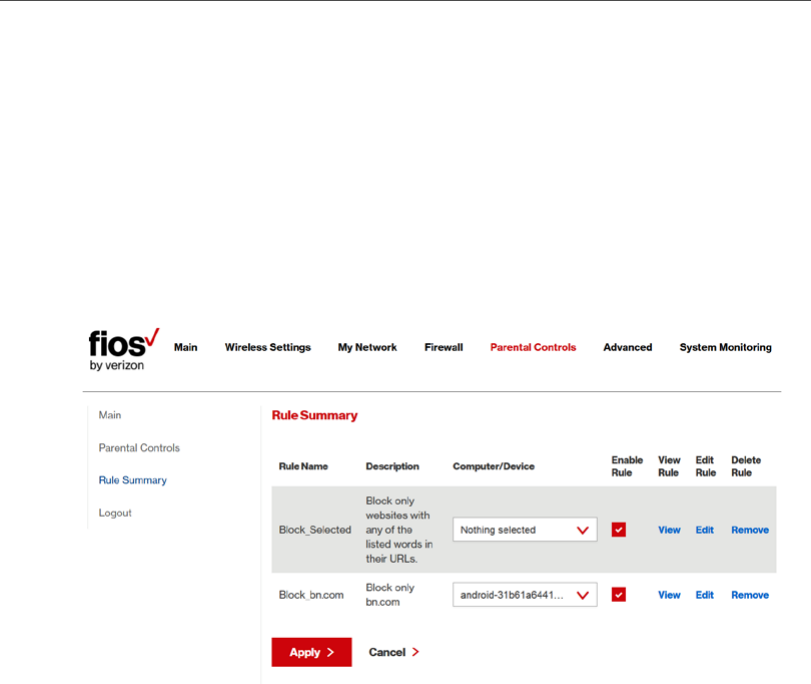Remove the Block_Selected rule
This screenshot has width=811, height=684.
tap(750, 530)
